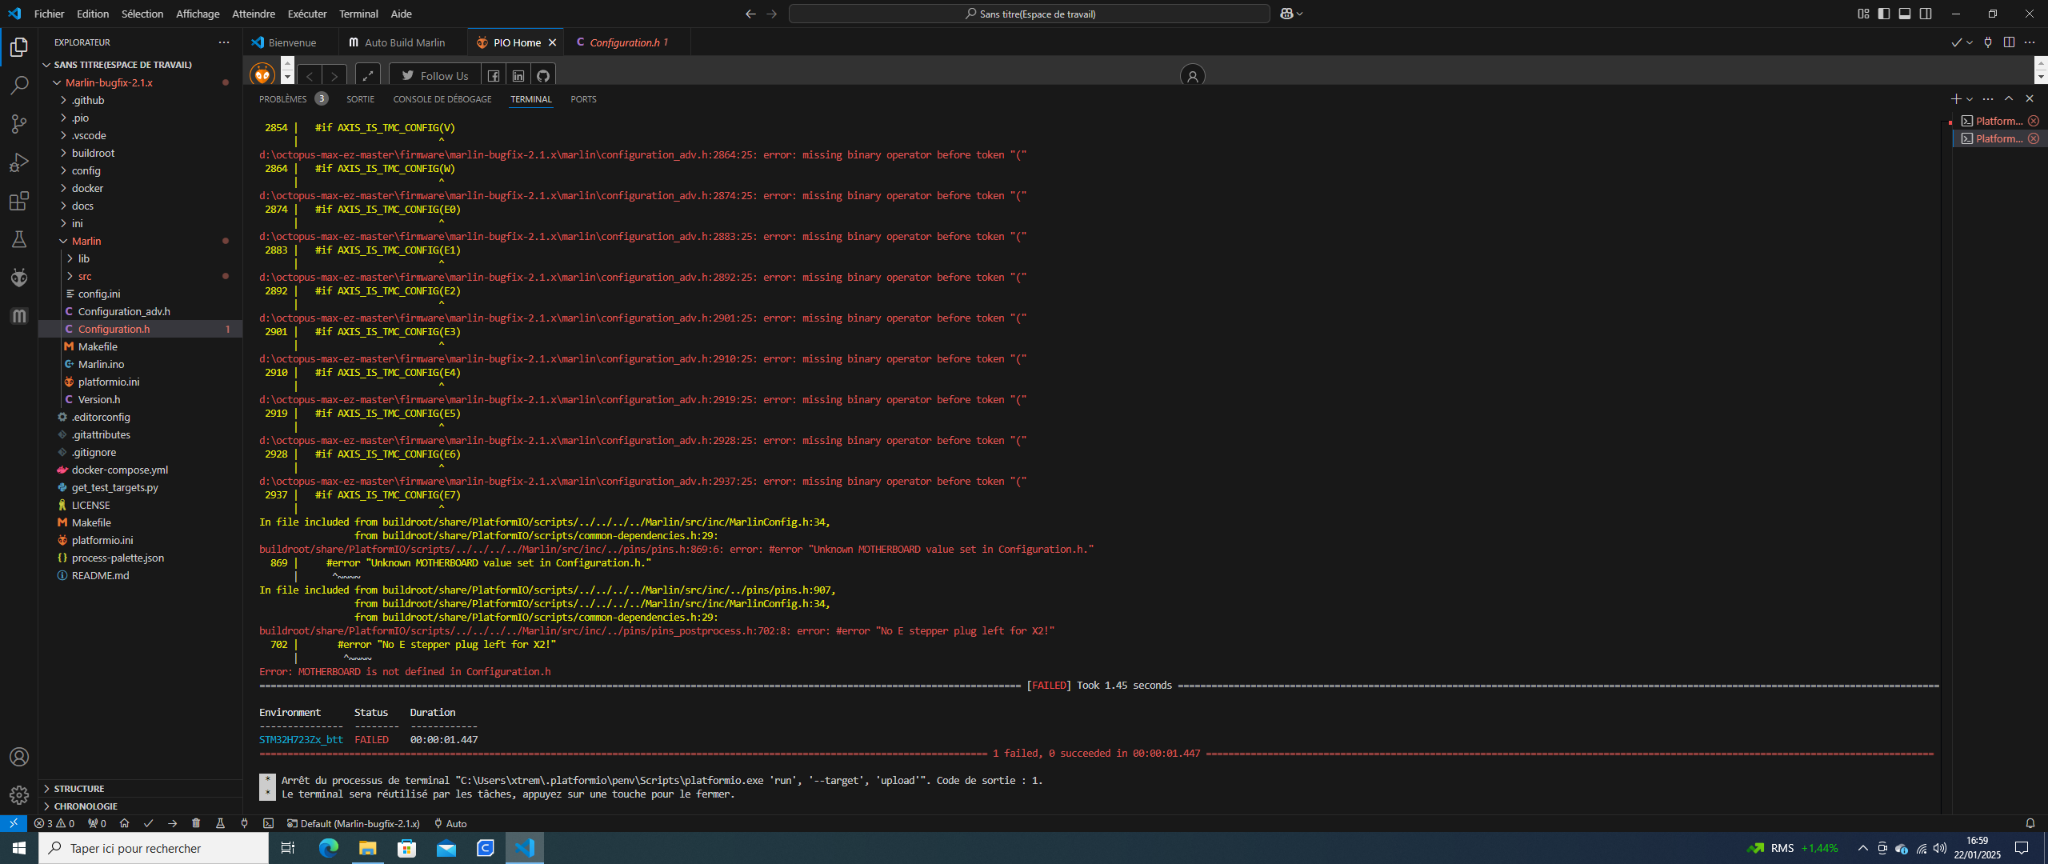This screenshot has width=2048, height=864.
Task: Open the Terminal menu
Action: coord(358,14)
